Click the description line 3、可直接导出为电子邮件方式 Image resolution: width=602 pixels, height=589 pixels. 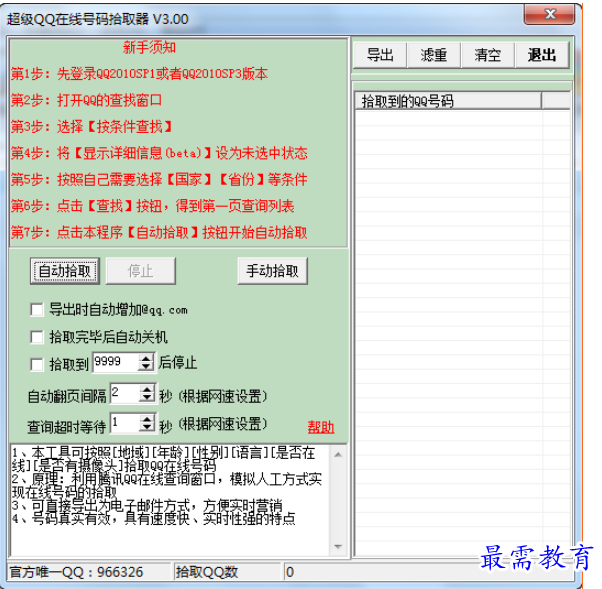pos(147,505)
